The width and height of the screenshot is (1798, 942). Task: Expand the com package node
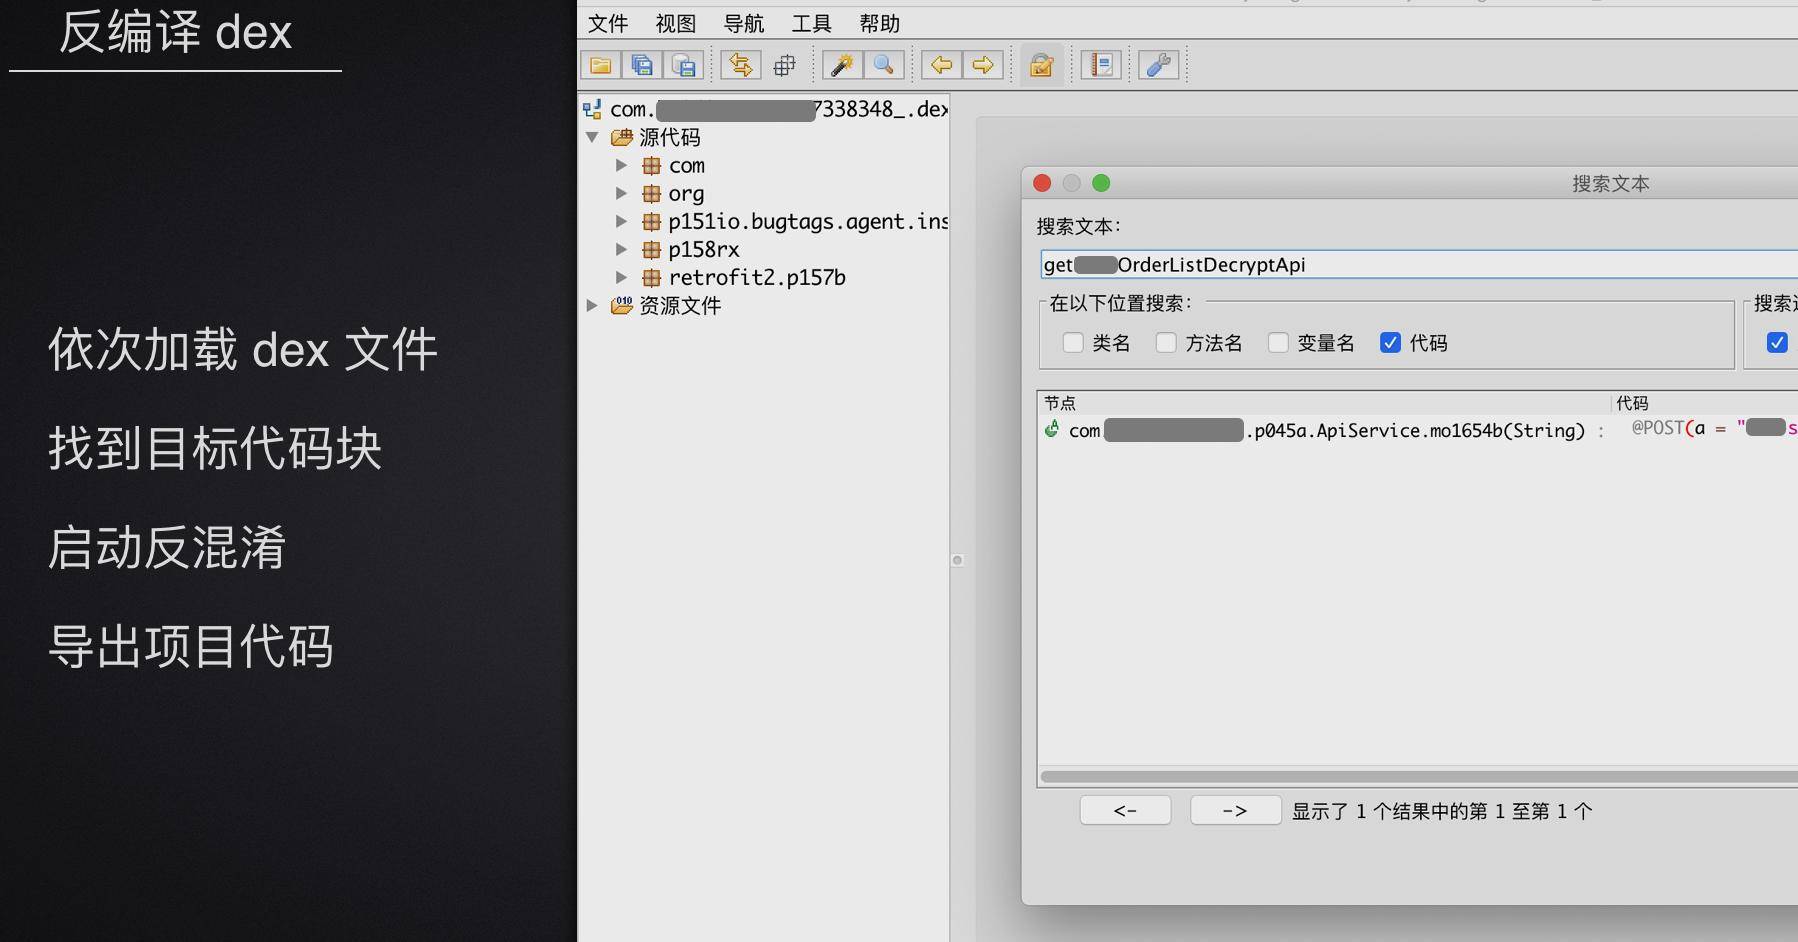pyautogui.click(x=621, y=165)
